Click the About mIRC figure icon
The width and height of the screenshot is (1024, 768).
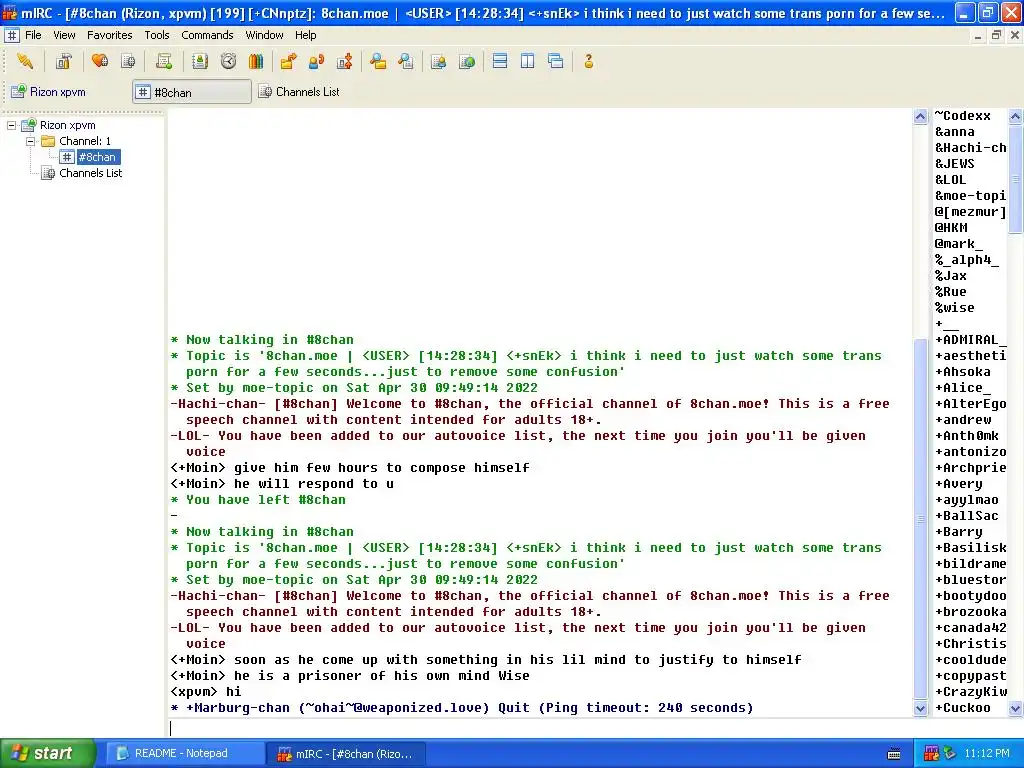(x=588, y=61)
